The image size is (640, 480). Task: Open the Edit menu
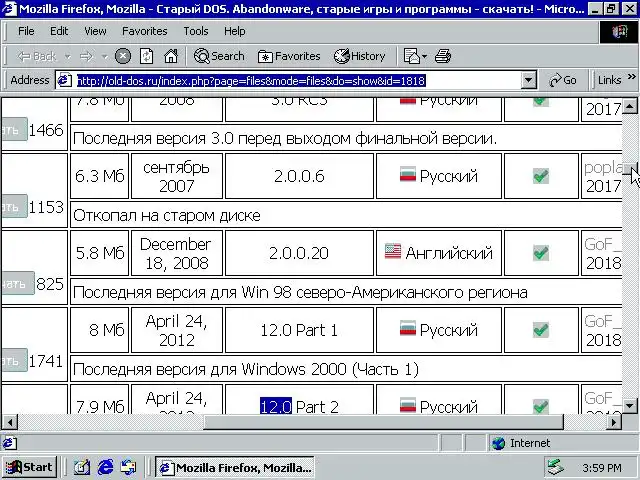coord(59,31)
